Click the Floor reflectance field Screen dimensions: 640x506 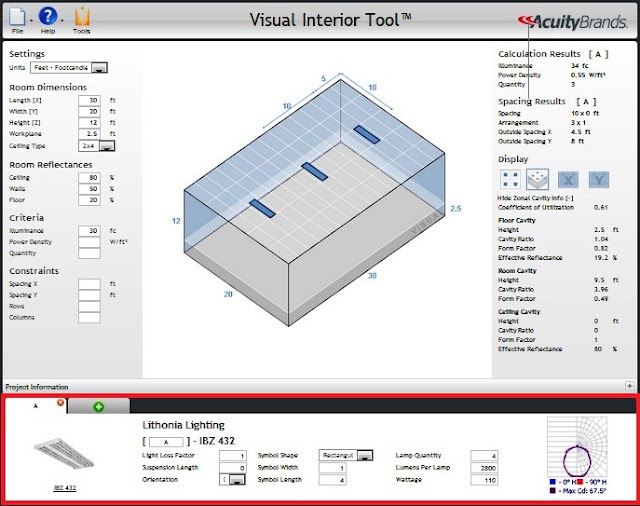point(89,200)
